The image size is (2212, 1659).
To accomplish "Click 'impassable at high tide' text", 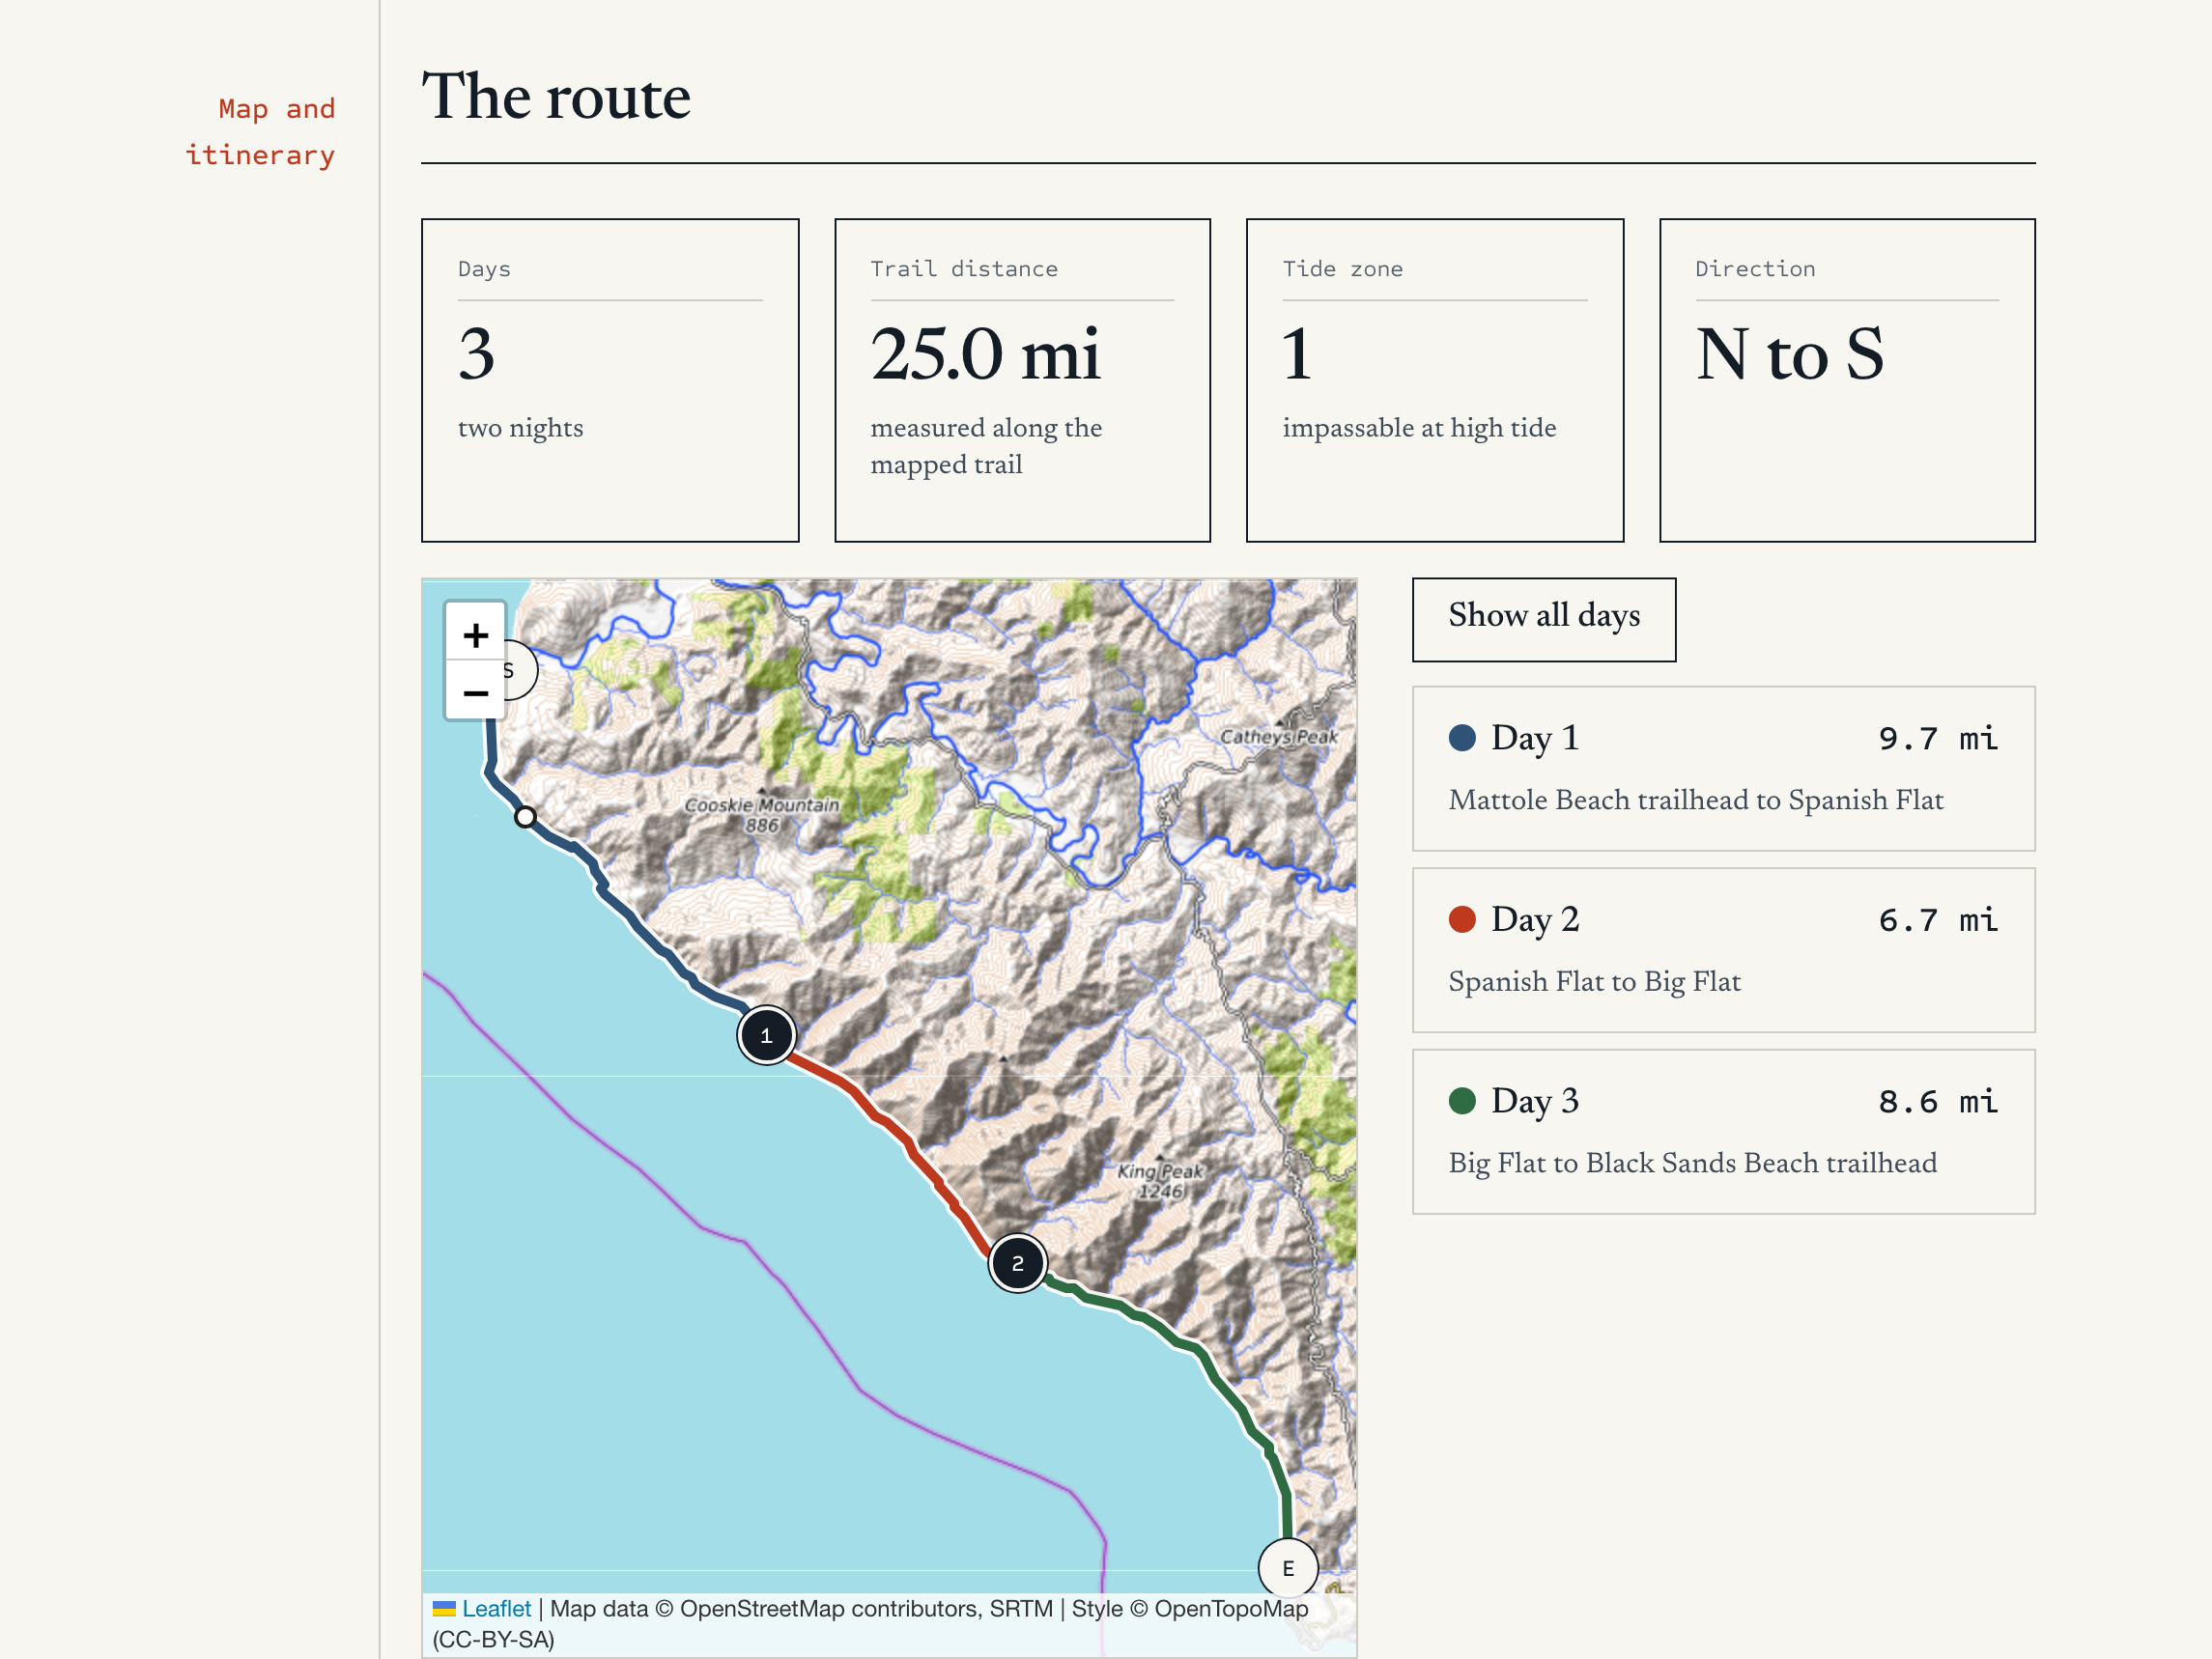I will pos(1419,428).
